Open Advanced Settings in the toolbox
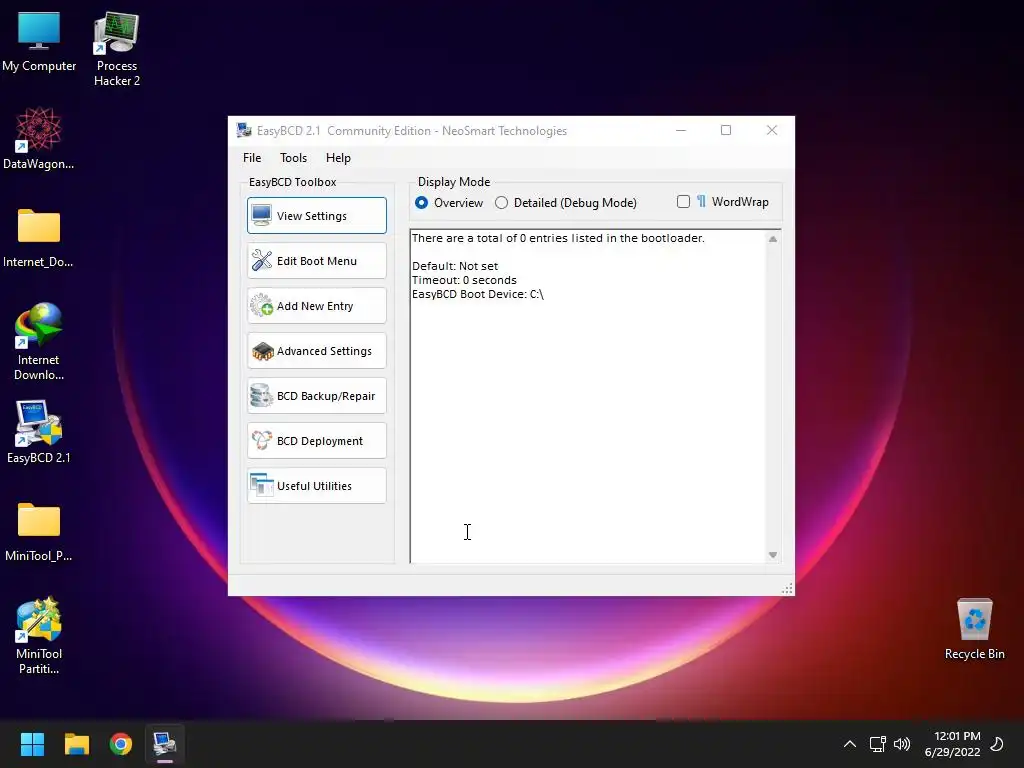This screenshot has width=1024, height=768. point(317,351)
